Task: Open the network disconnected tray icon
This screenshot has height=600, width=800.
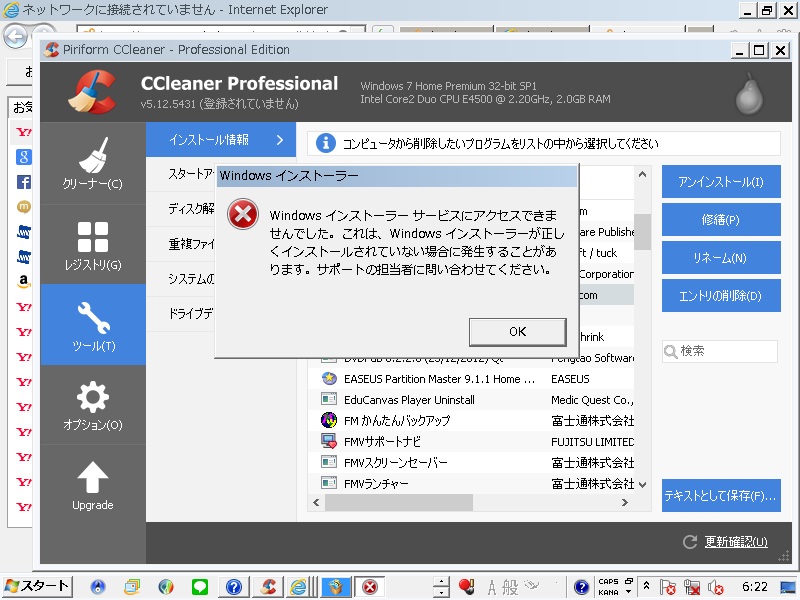Action: coord(691,588)
